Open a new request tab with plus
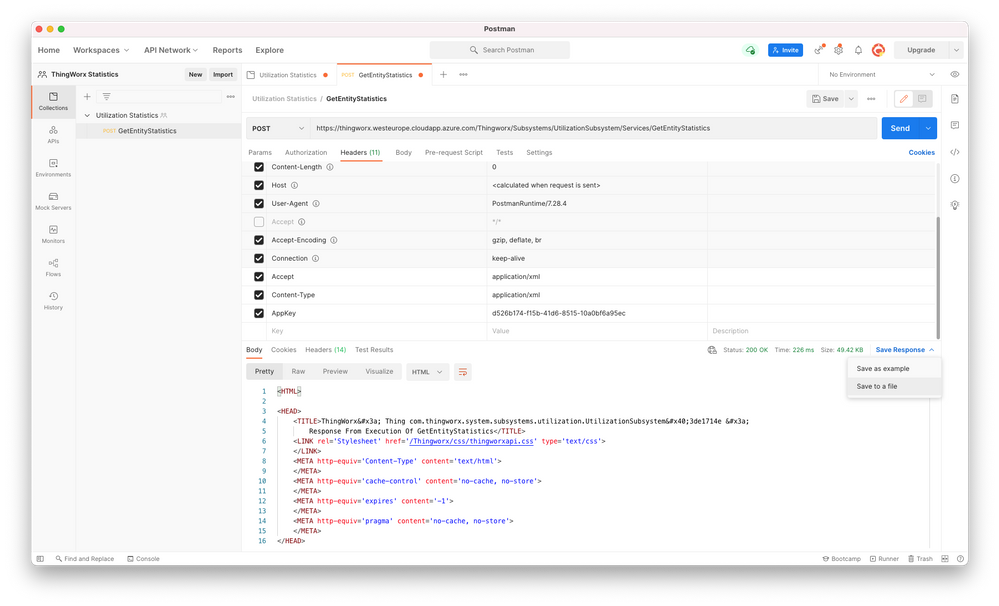 click(x=443, y=75)
